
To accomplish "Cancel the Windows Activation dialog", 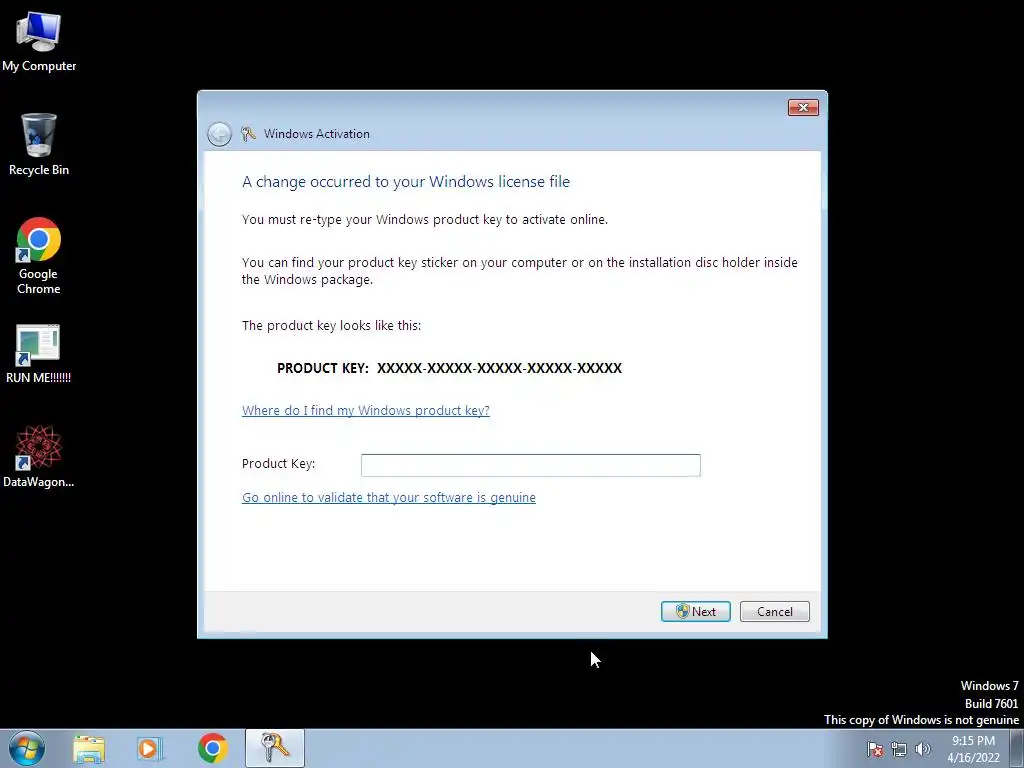I will pyautogui.click(x=775, y=611).
